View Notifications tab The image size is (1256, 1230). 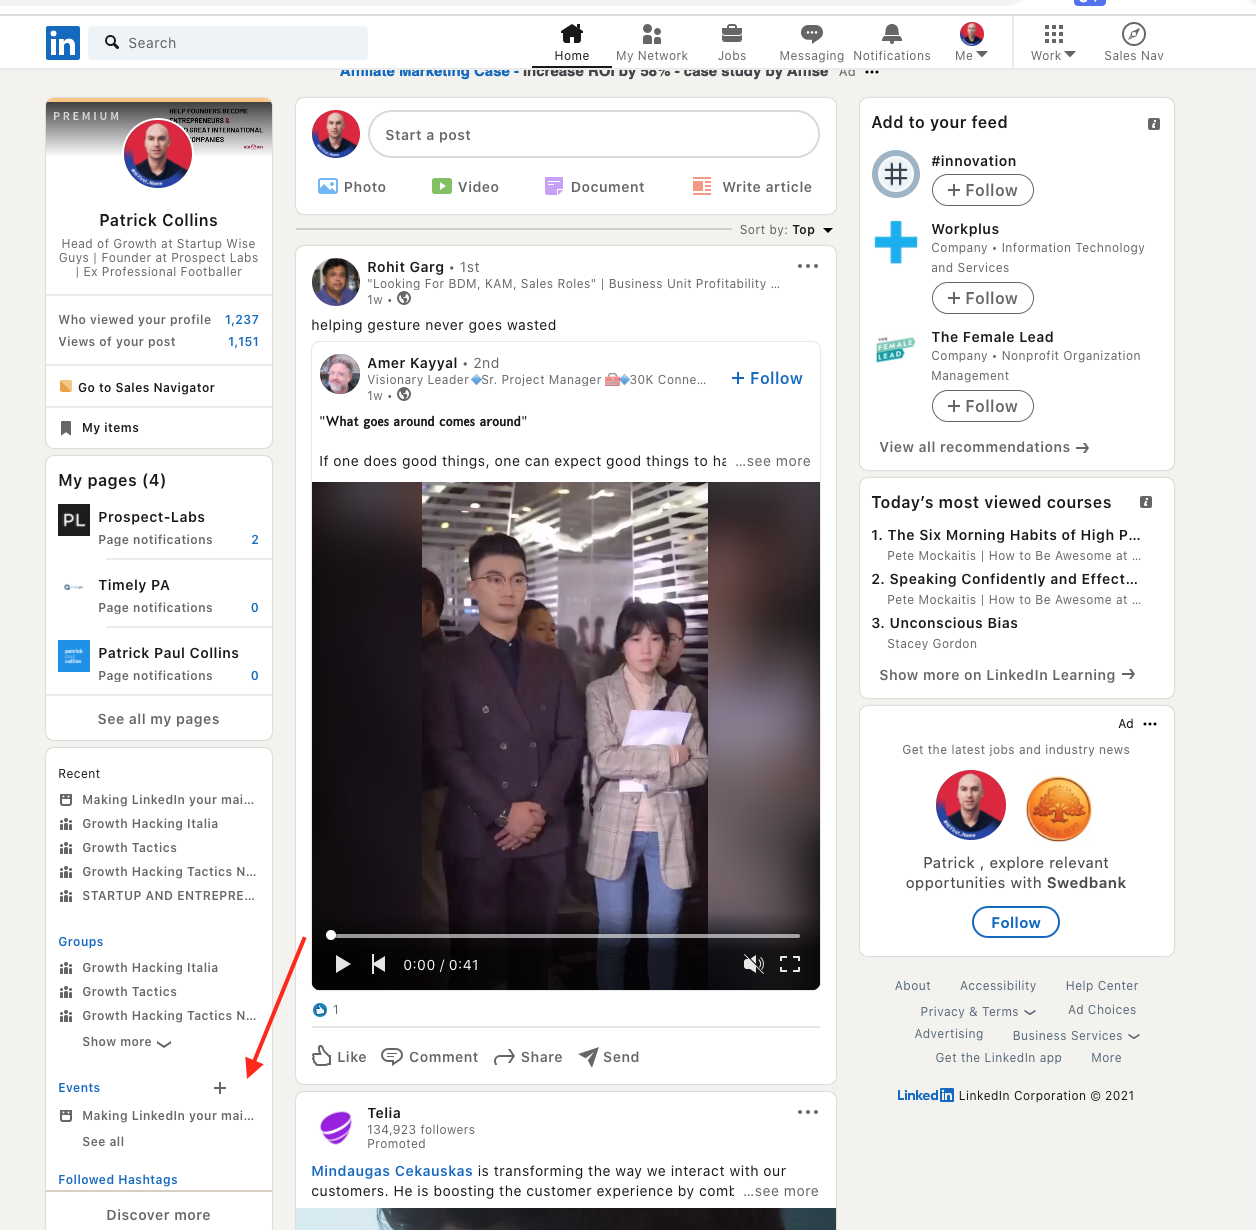892,43
